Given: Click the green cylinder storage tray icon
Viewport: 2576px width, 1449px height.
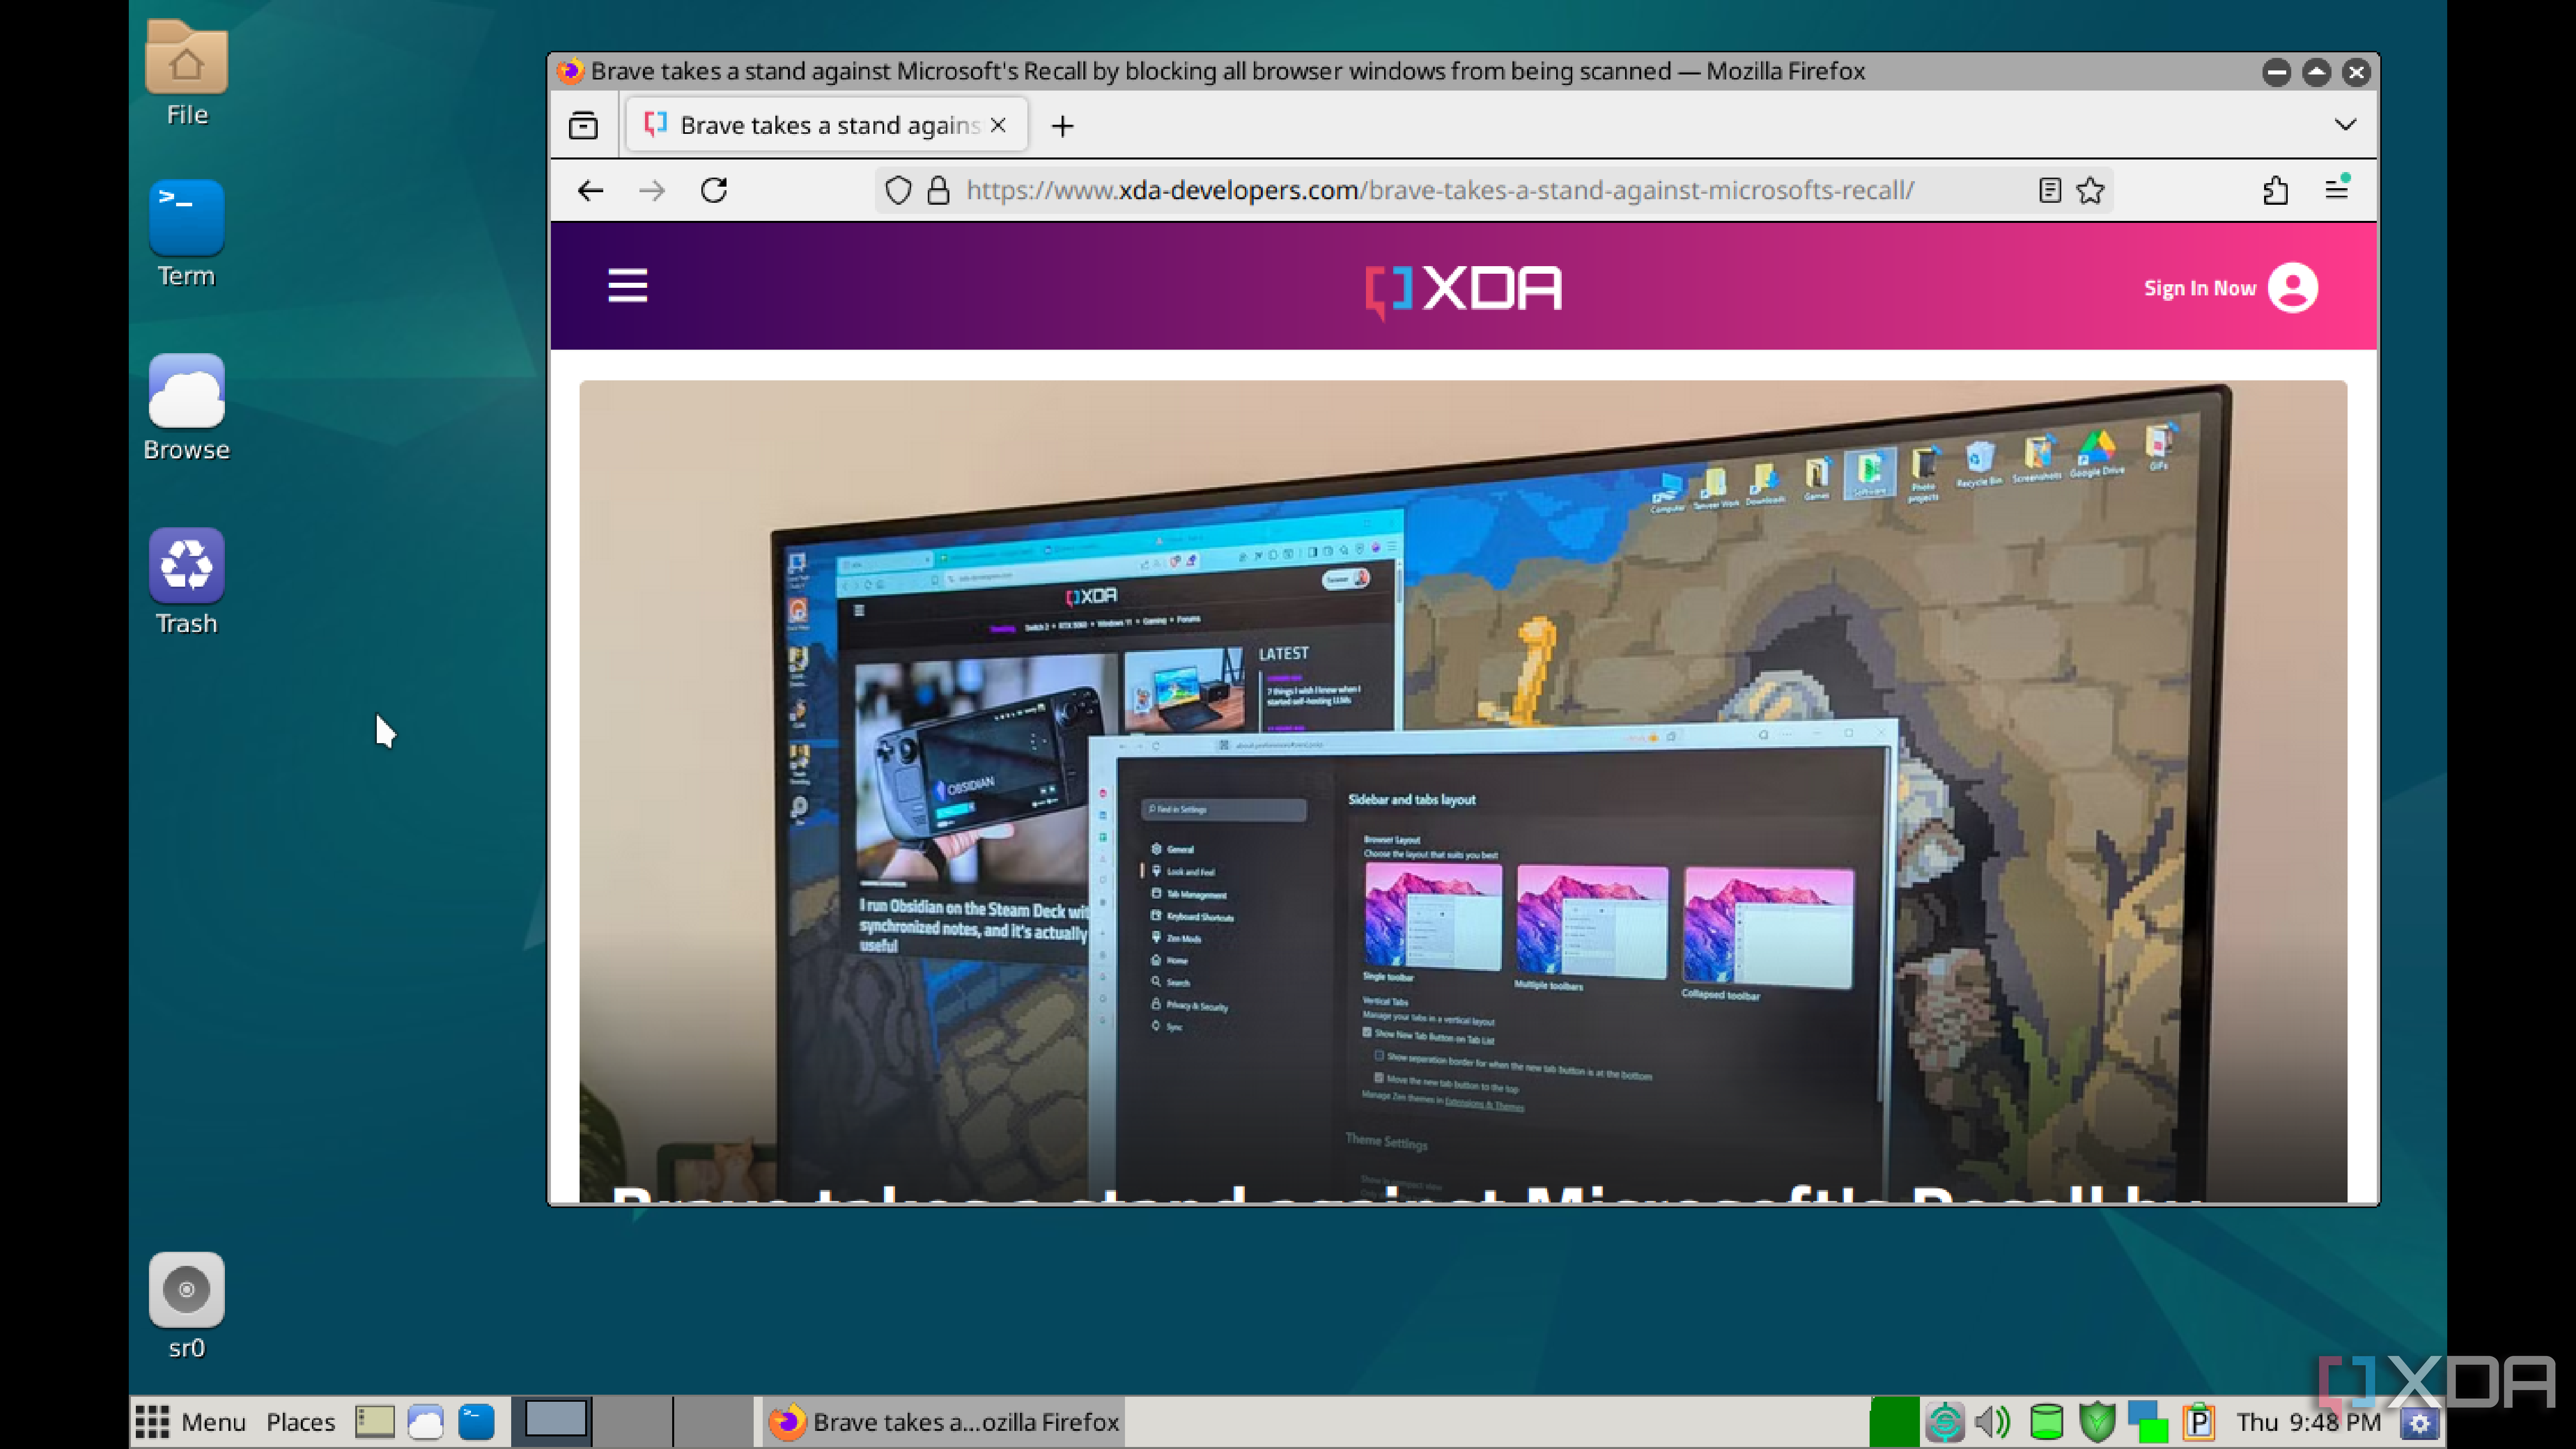Looking at the screenshot, I should pyautogui.click(x=2046, y=1421).
